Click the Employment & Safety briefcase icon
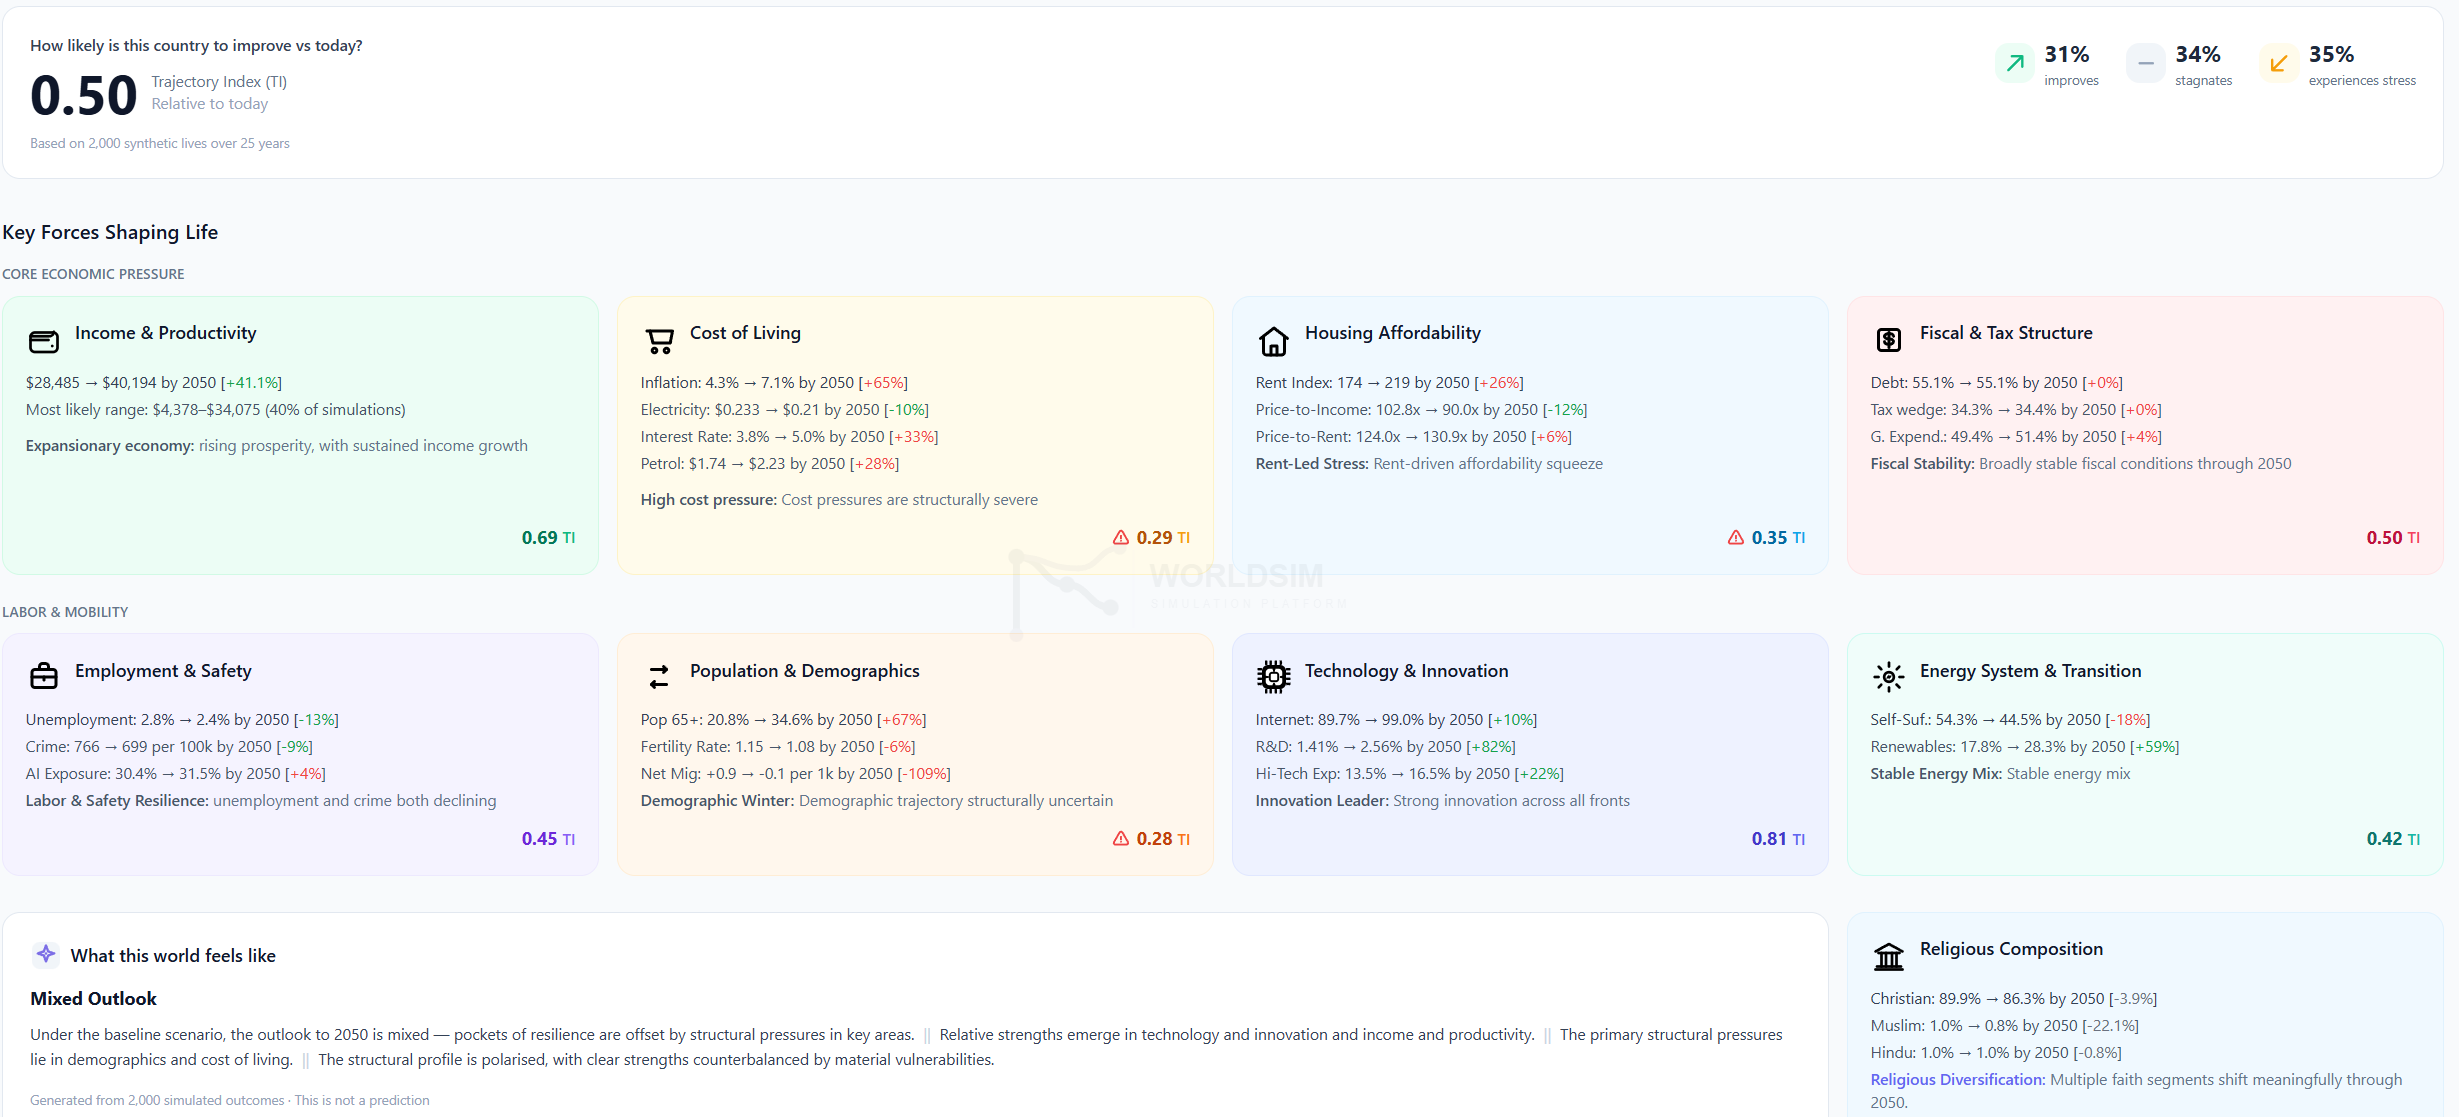 [x=44, y=677]
